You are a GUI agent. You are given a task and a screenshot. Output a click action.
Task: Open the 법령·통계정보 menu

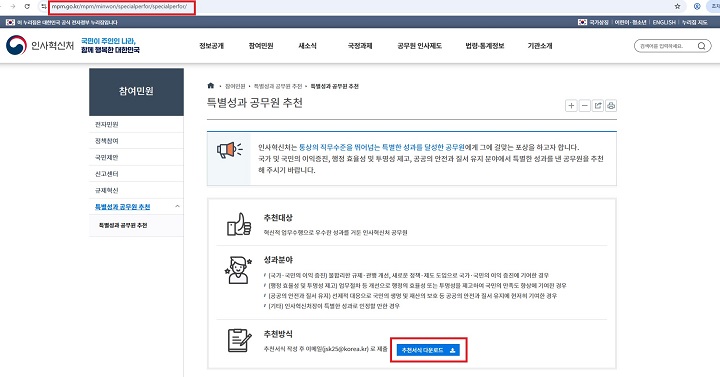484,46
